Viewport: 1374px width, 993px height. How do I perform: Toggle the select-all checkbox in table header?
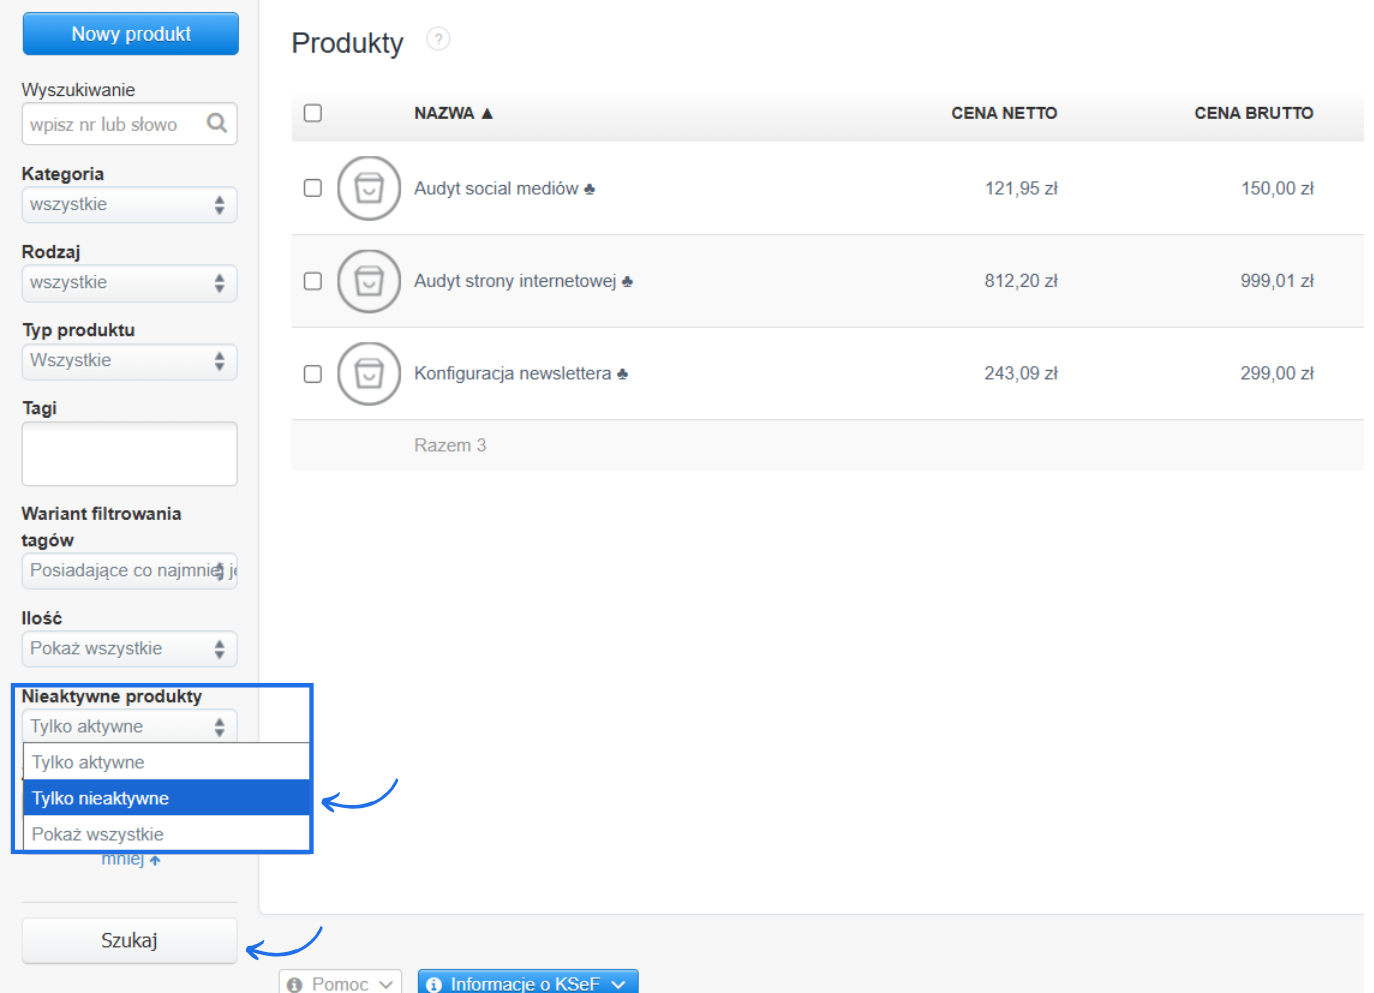pos(313,113)
